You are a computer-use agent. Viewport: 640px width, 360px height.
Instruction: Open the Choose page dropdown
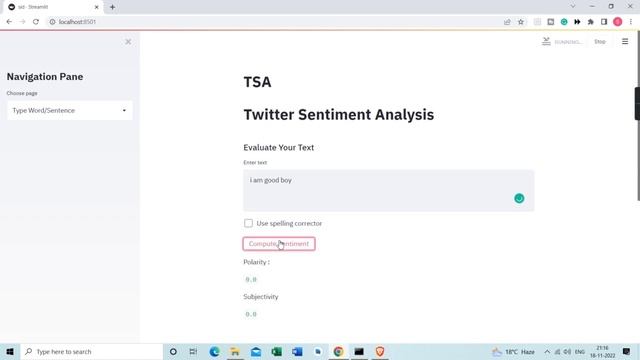[x=70, y=110]
